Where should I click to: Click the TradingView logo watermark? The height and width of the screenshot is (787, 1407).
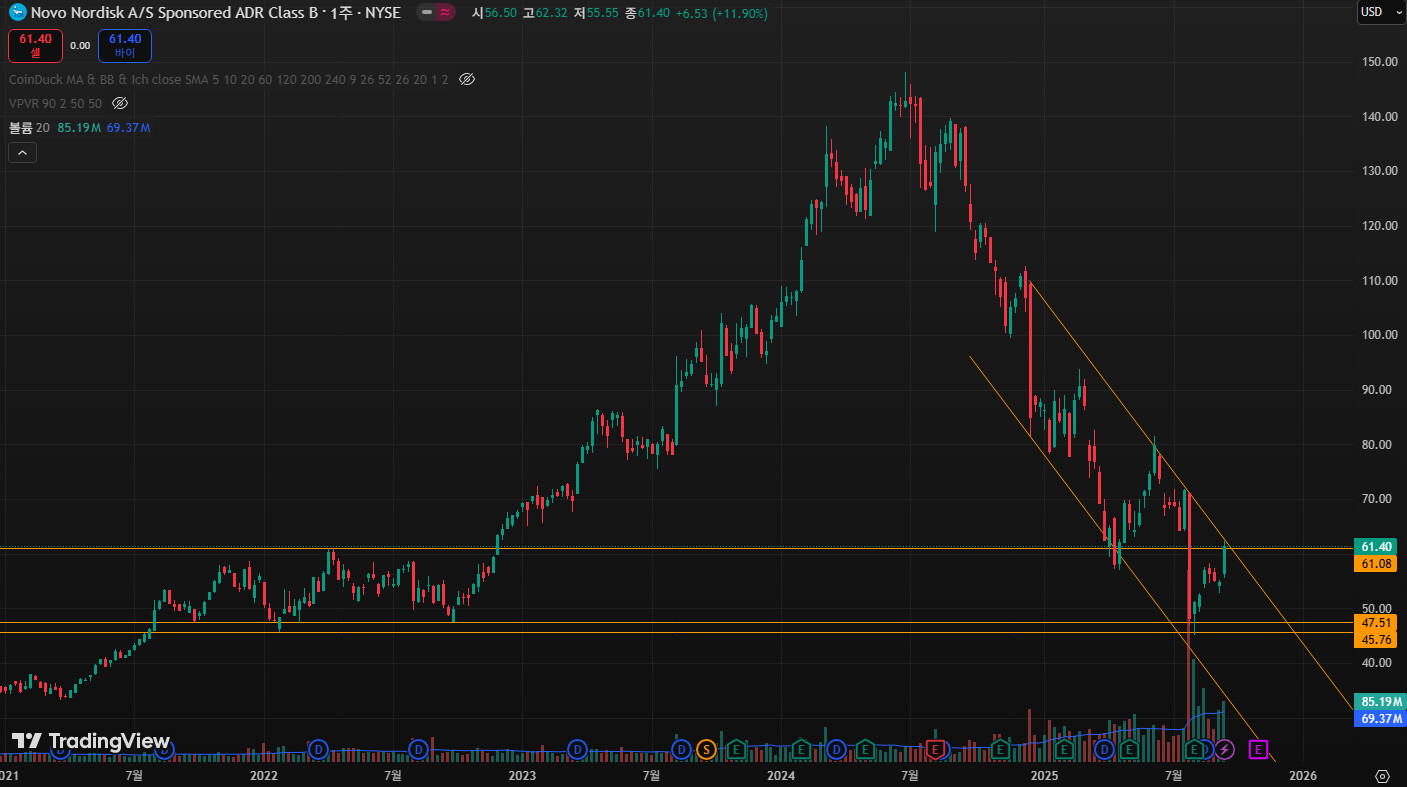tap(91, 741)
